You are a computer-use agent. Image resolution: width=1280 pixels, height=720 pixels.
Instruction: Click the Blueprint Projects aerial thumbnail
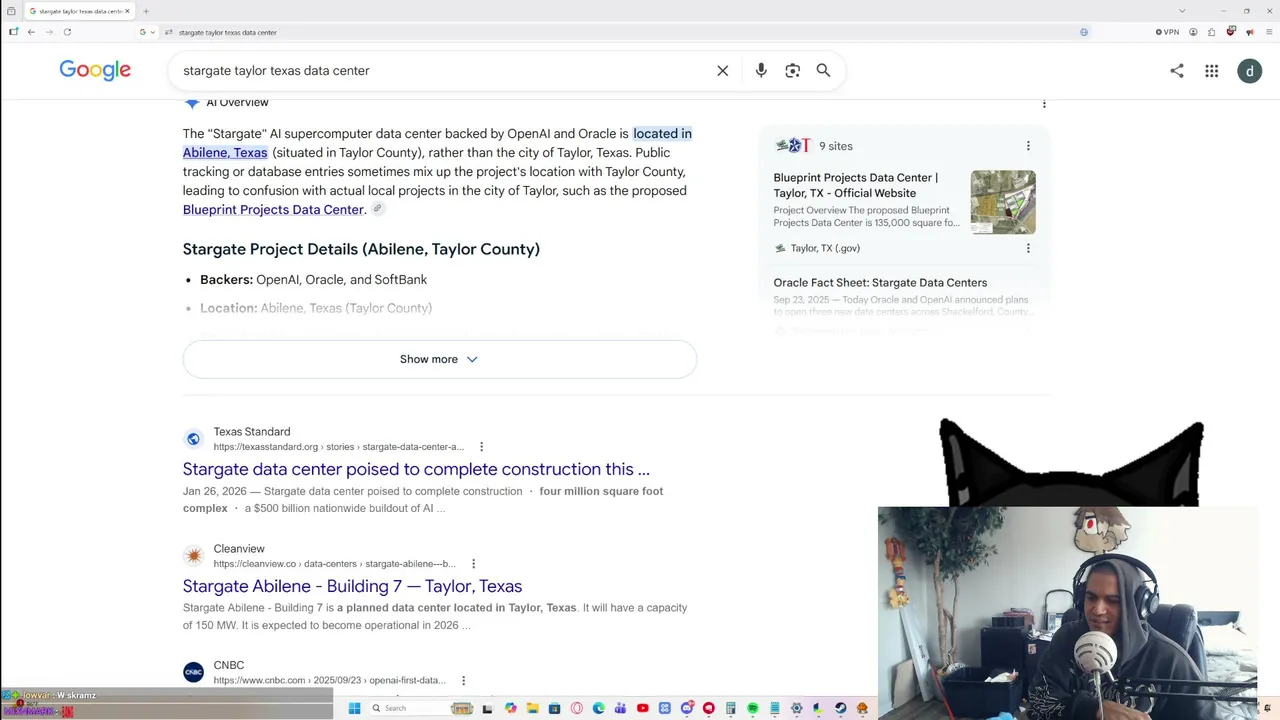coord(1003,202)
